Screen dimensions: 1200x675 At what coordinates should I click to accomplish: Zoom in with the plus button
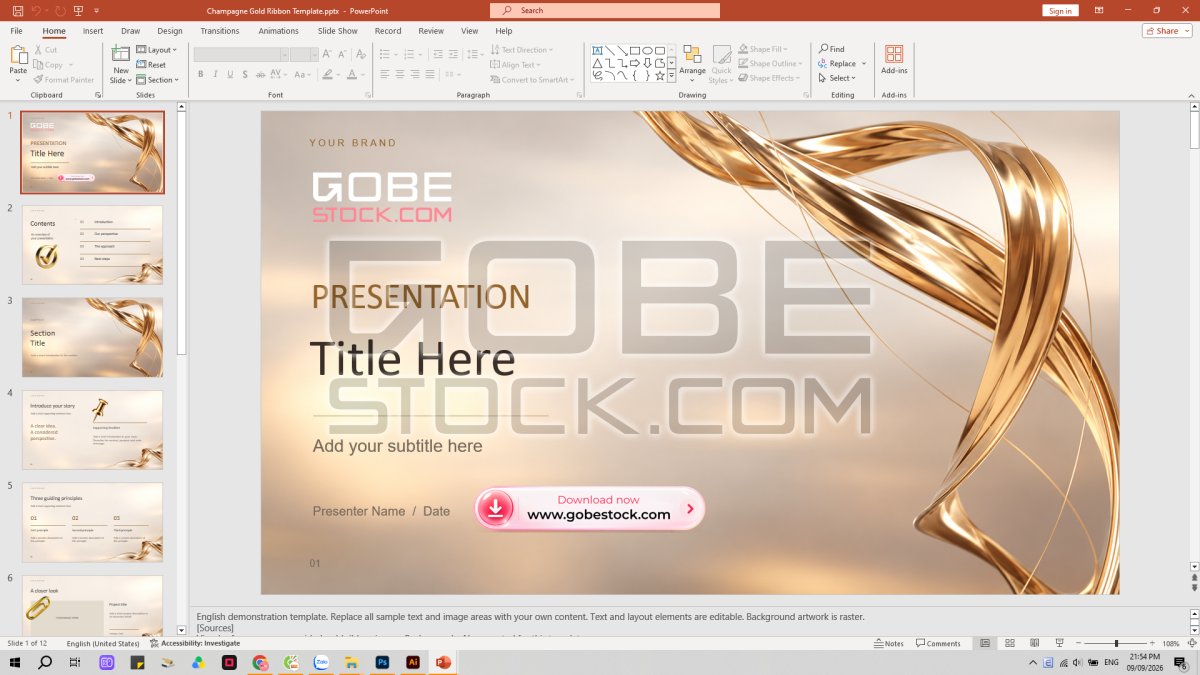pyautogui.click(x=1154, y=643)
